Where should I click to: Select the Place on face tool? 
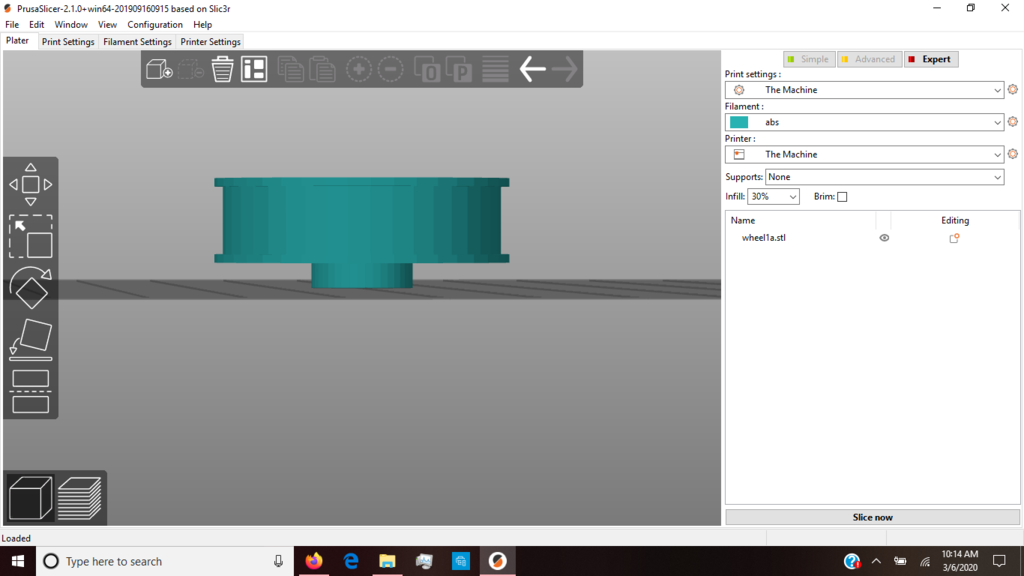(x=30, y=340)
